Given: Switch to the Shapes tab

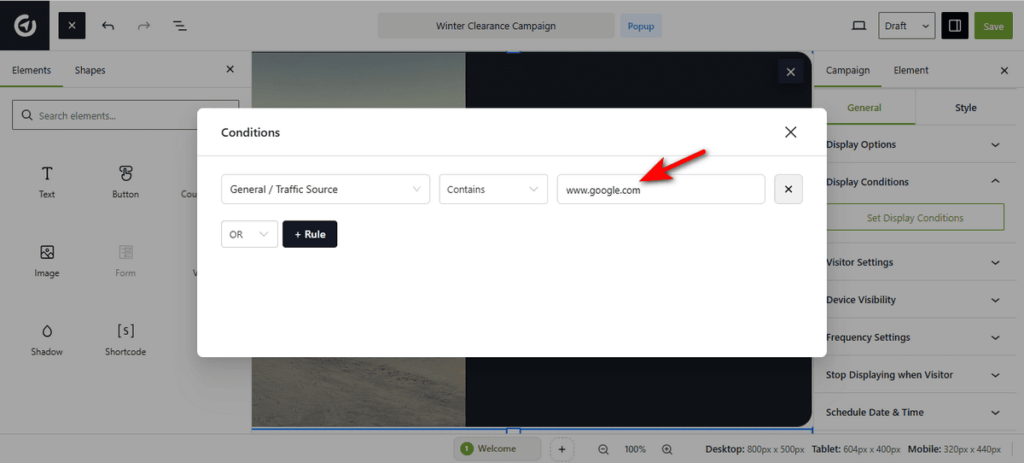Looking at the screenshot, I should tap(89, 70).
